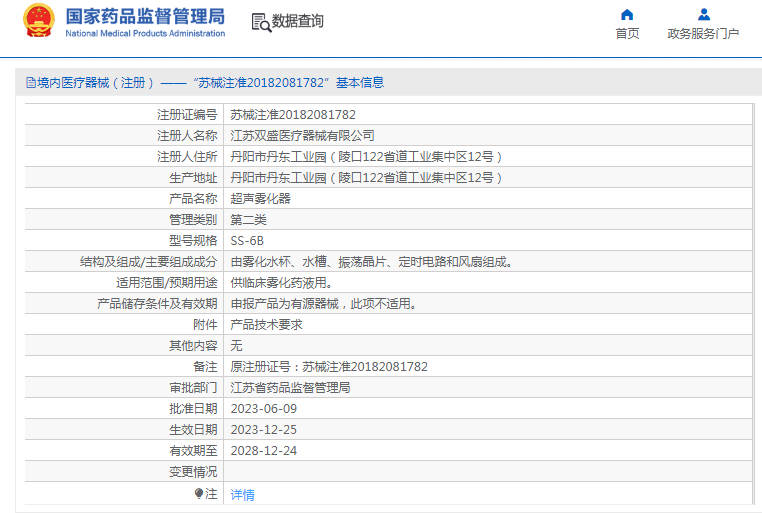Click the approval date 2023-06-09 cell

(264, 409)
